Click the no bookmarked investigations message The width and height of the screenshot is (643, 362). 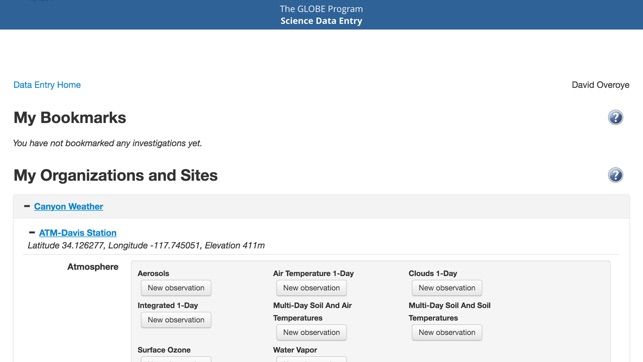pos(107,143)
